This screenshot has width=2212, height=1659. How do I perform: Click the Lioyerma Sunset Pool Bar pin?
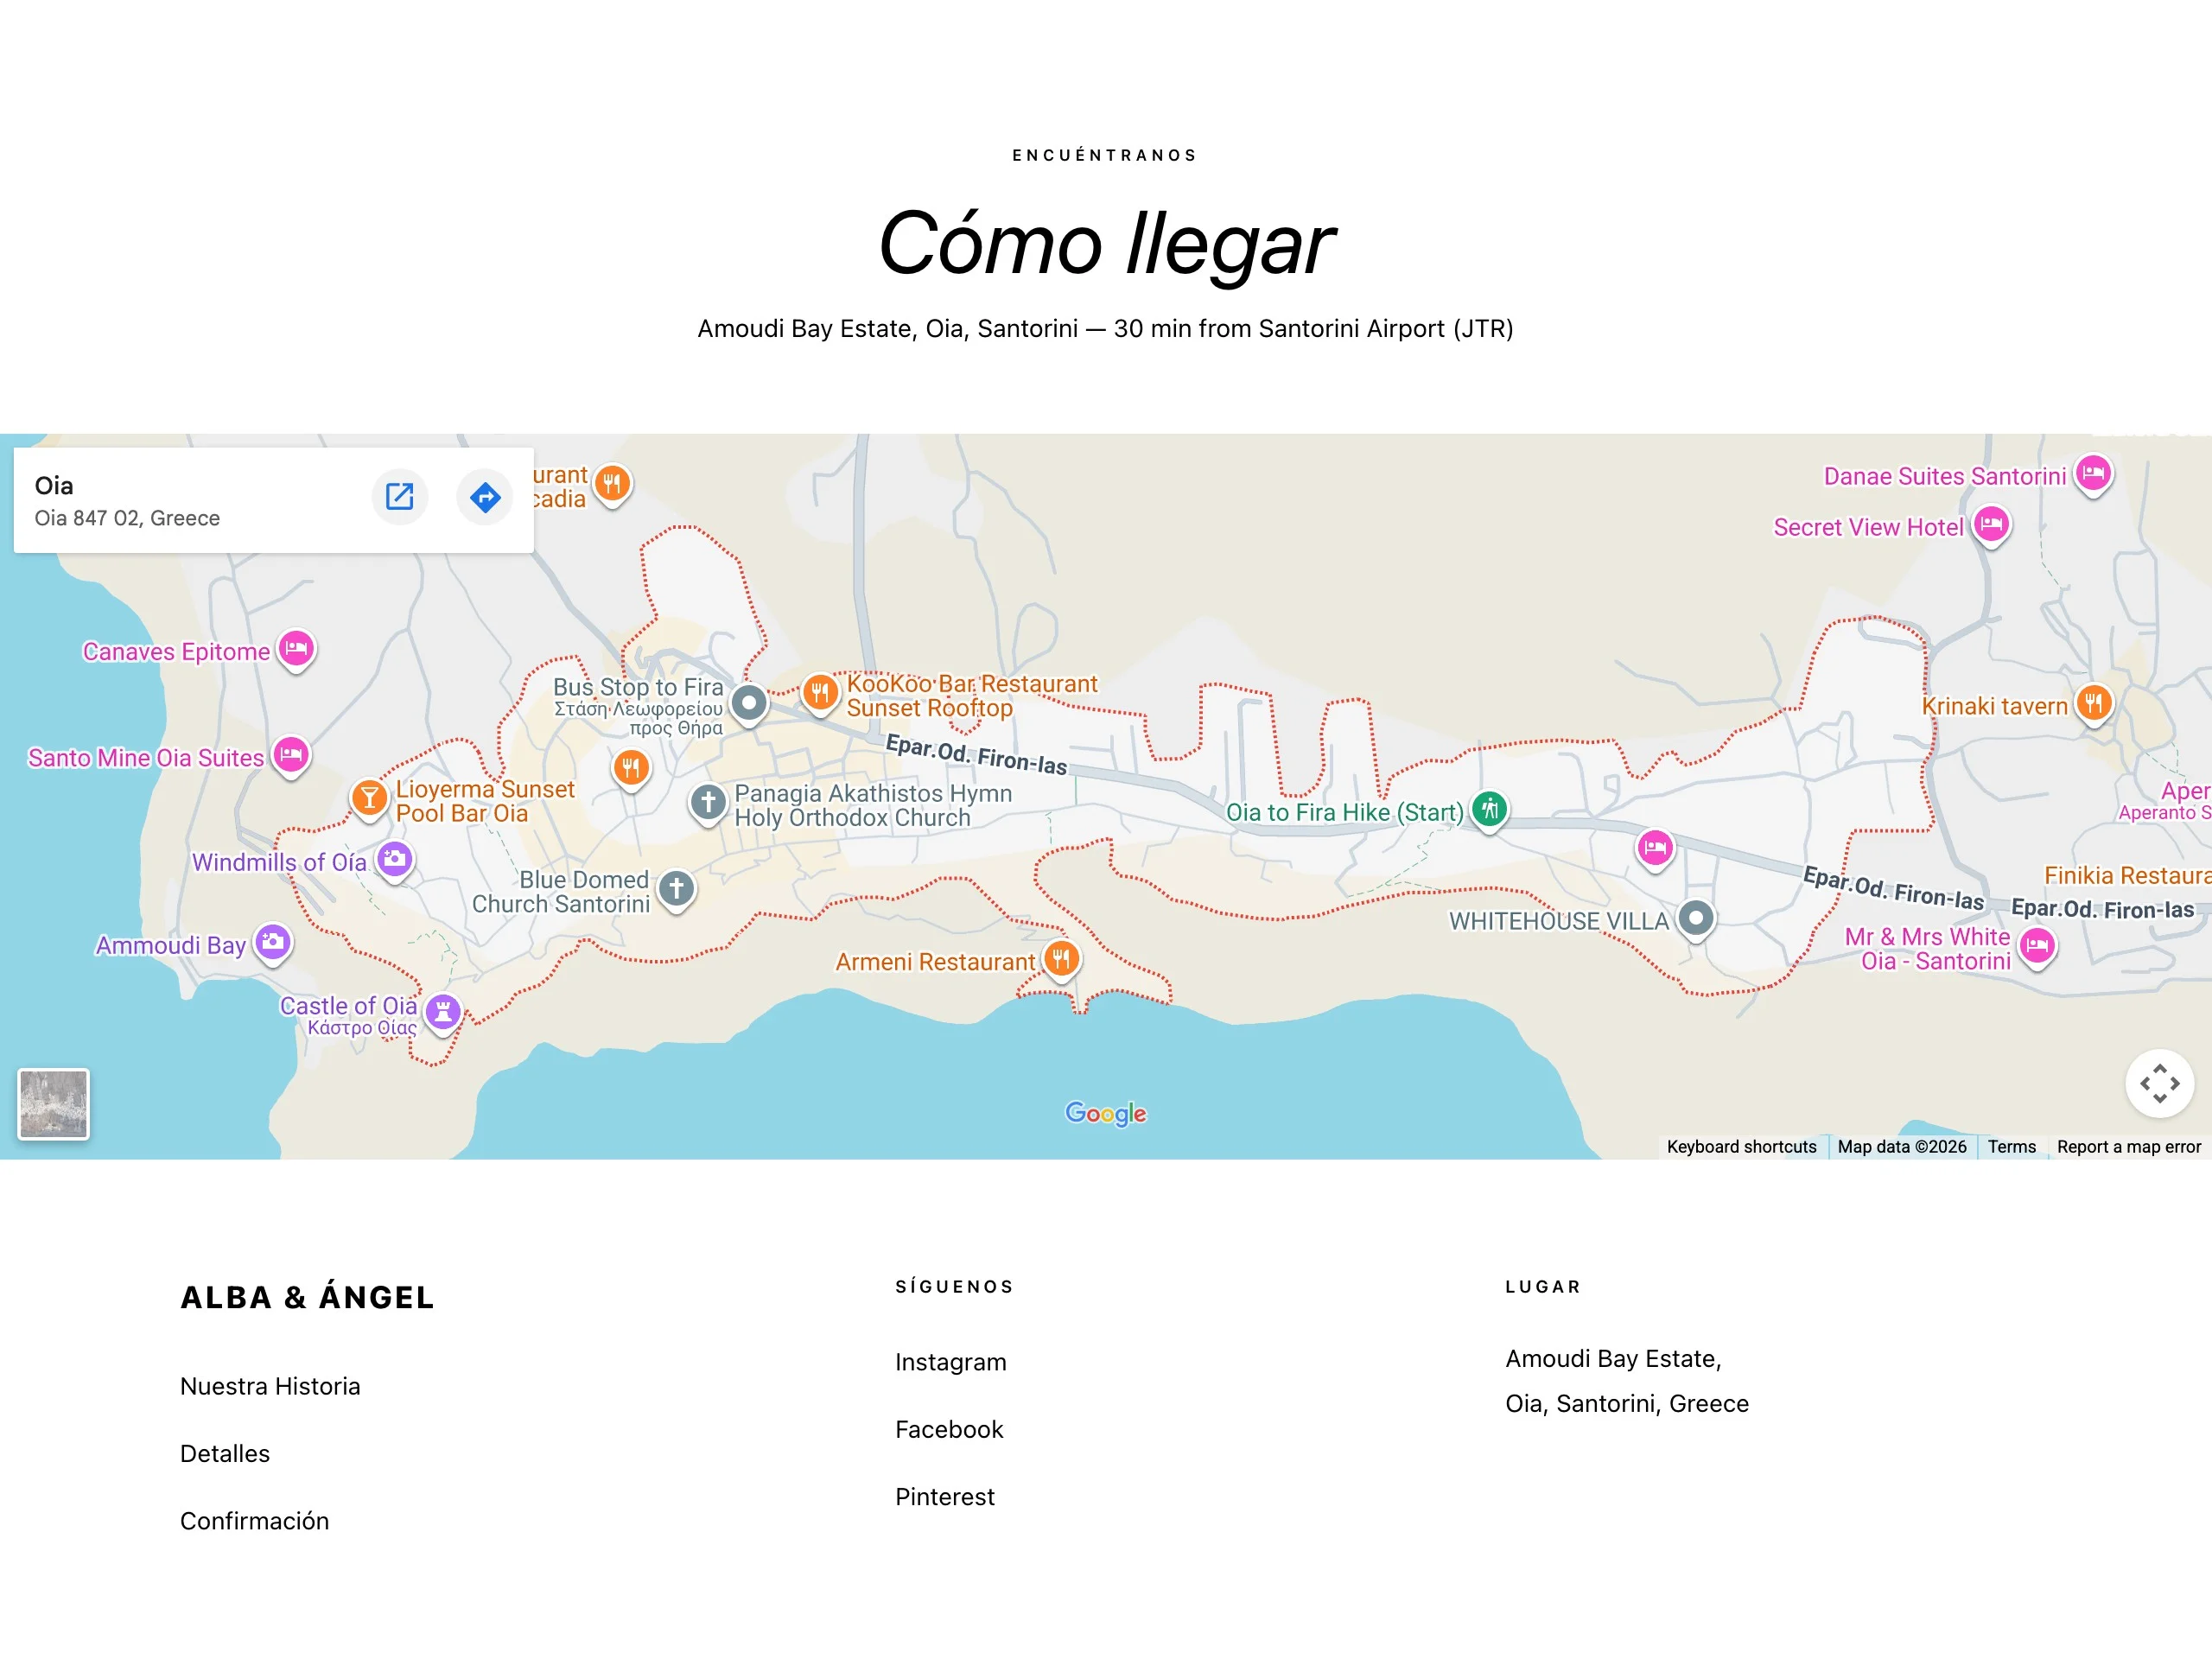tap(369, 798)
